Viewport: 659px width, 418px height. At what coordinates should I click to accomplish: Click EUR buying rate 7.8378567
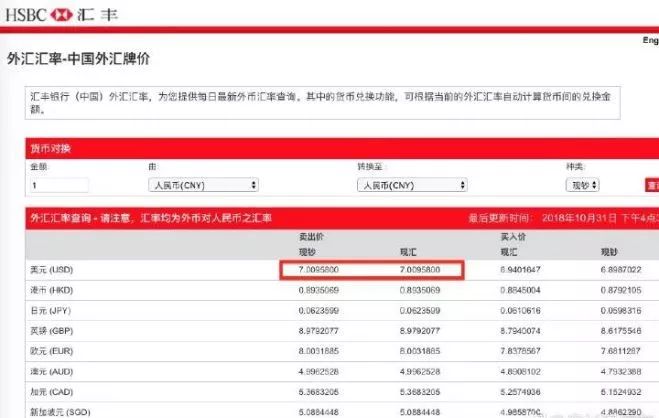(520, 351)
